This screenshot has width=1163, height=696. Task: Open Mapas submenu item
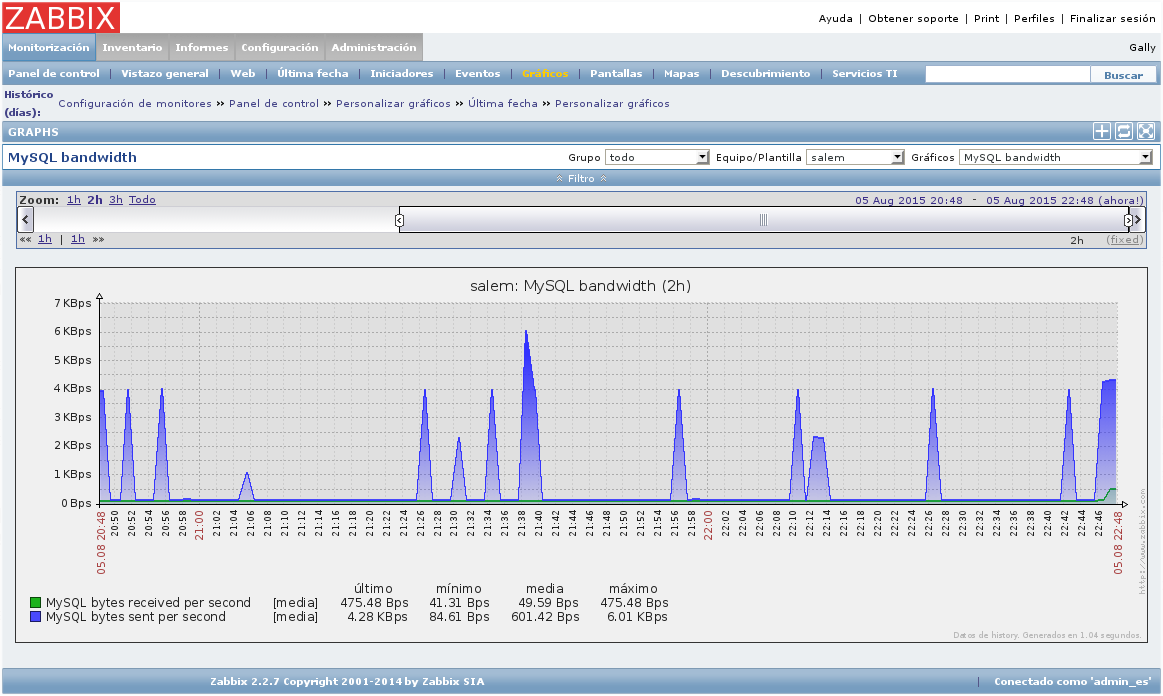682,73
